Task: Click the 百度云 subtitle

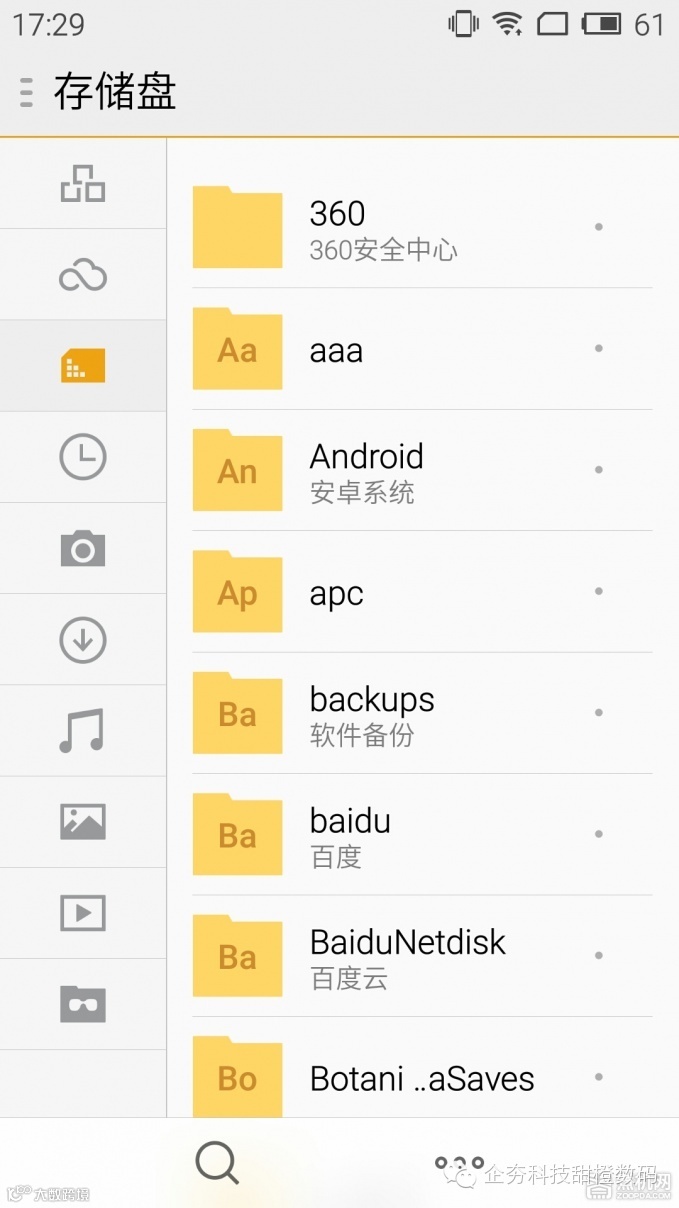Action: [349, 979]
